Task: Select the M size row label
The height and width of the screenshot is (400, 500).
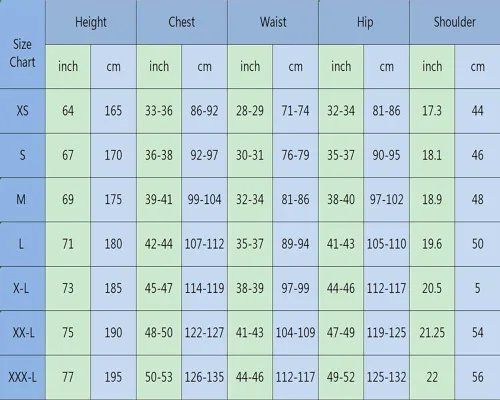Action: point(22,199)
